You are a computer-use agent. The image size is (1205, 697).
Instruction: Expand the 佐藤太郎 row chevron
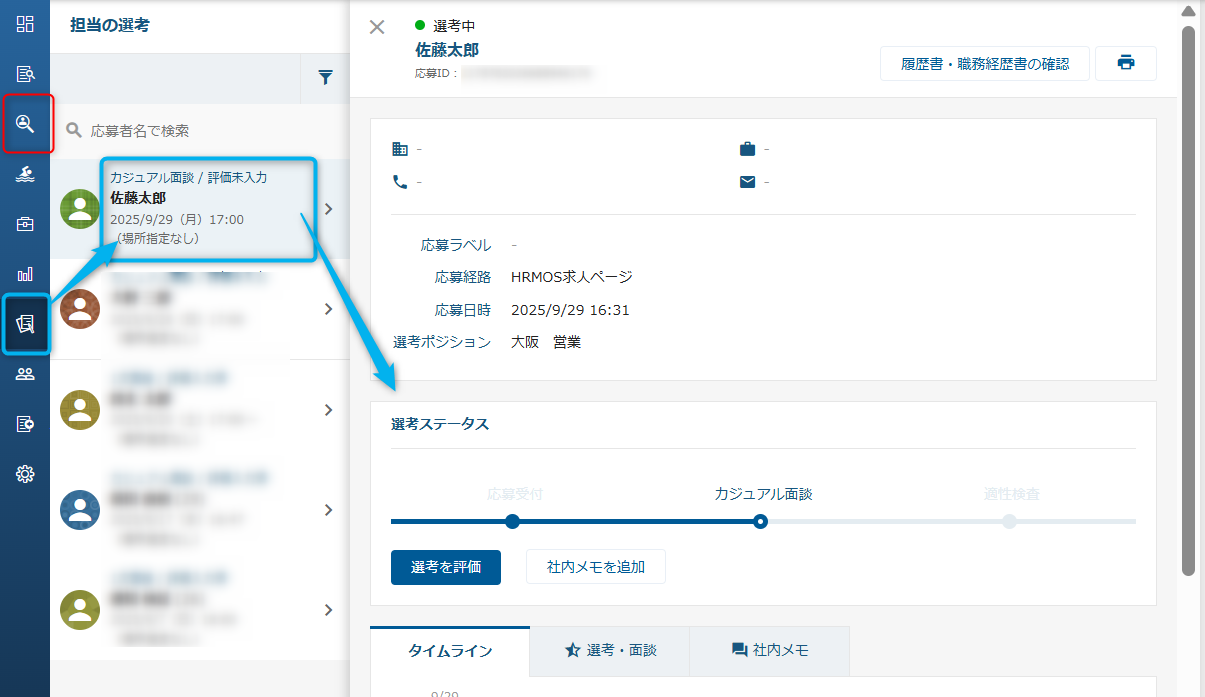(328, 209)
